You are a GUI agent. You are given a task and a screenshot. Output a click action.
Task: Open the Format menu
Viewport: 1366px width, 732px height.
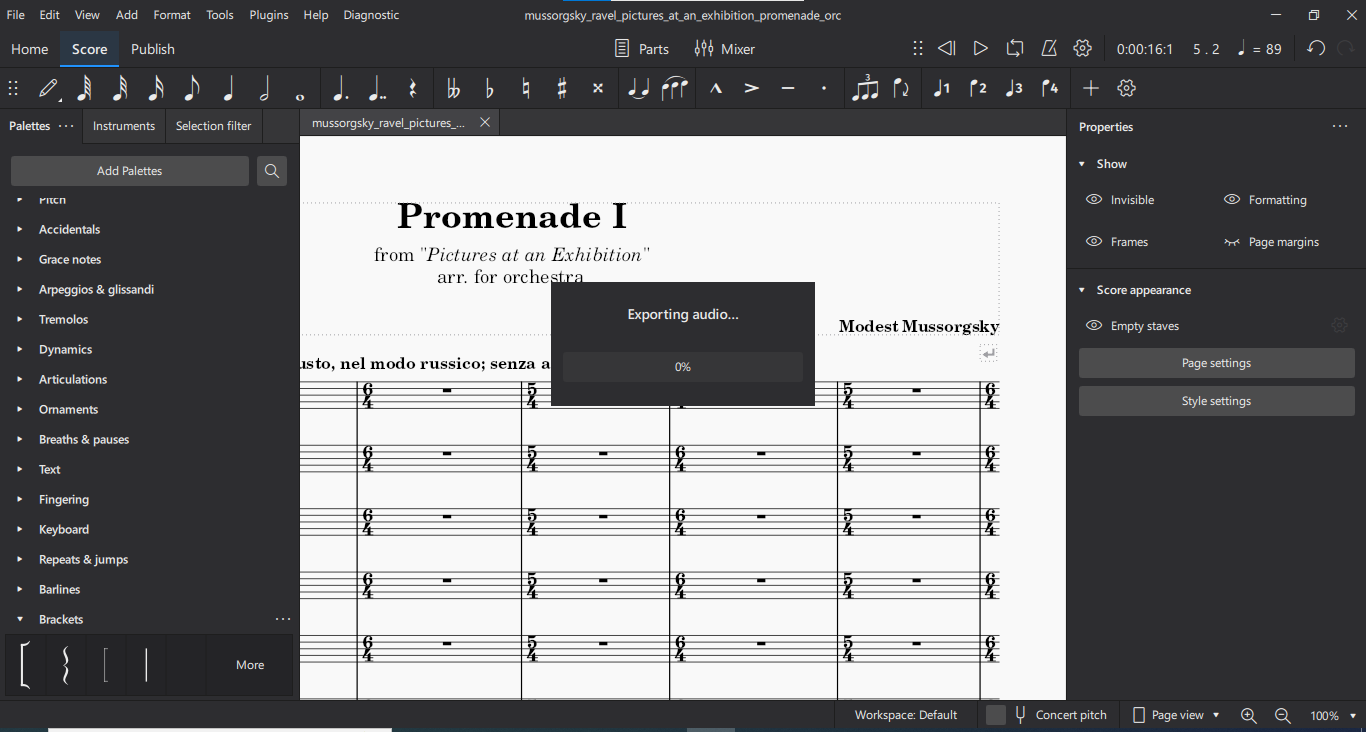(x=171, y=15)
